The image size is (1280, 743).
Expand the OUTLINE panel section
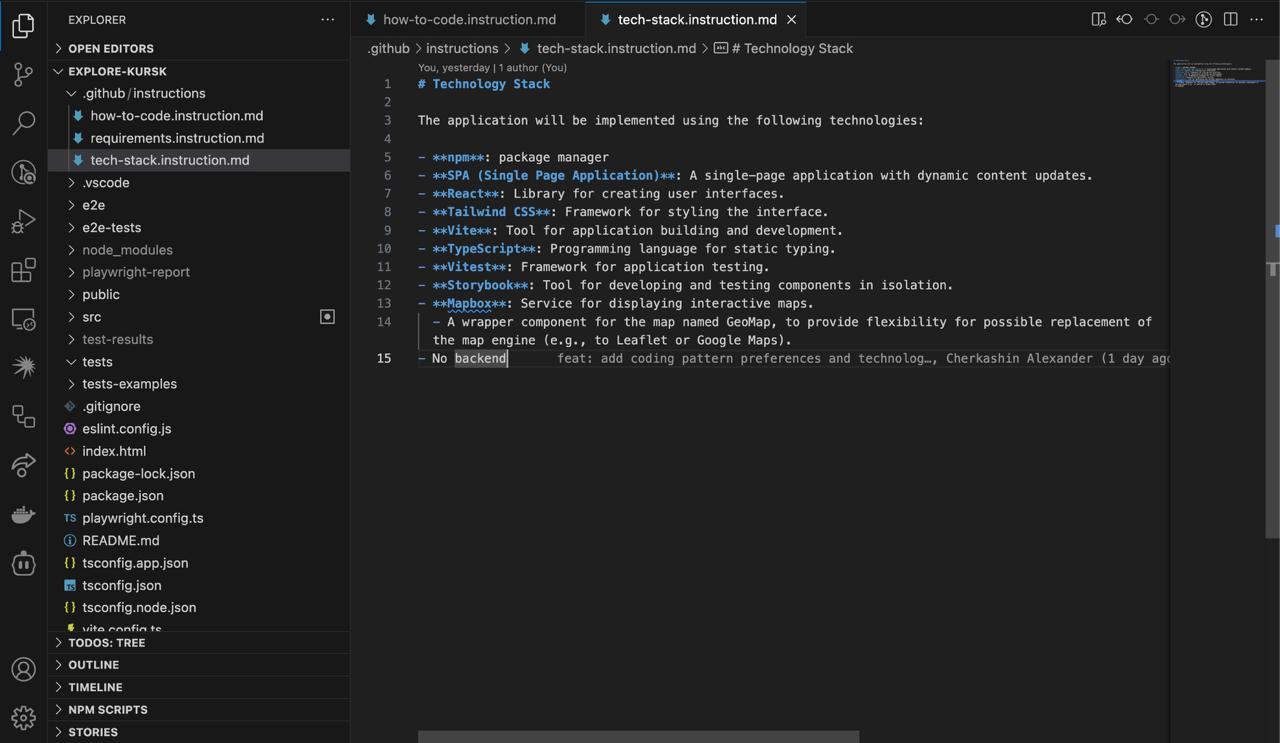[x=93, y=665]
